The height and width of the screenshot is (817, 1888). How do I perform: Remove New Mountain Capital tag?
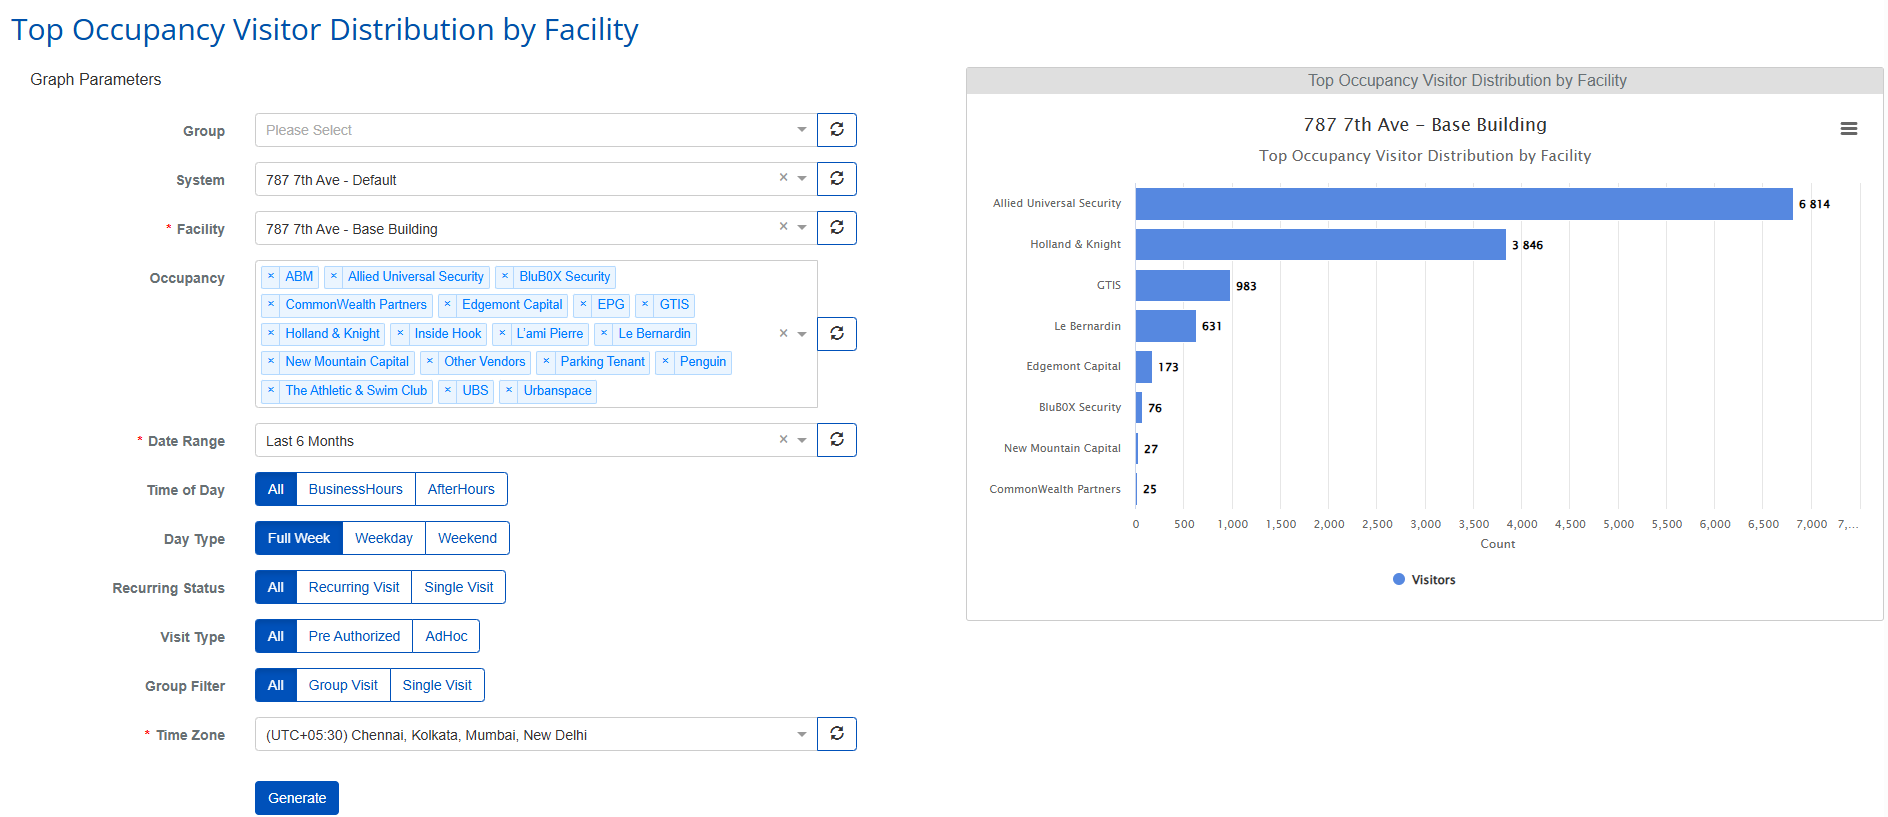(x=271, y=362)
